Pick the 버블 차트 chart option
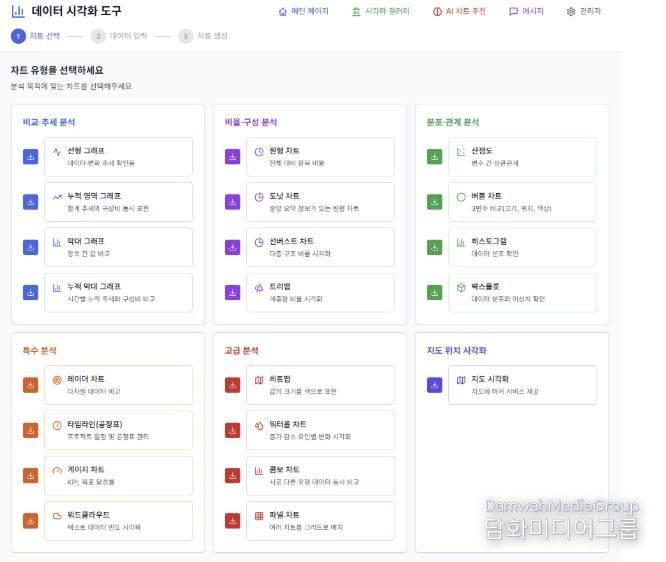The image size is (666, 562). (522, 202)
